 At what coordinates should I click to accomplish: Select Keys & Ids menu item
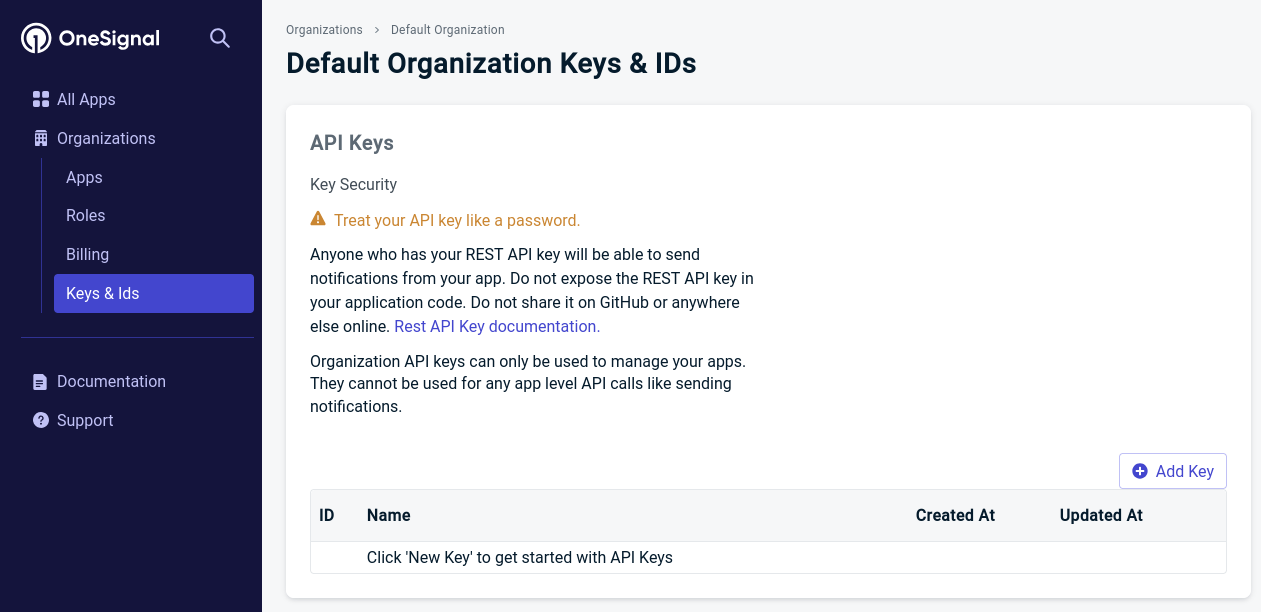[x=154, y=293]
